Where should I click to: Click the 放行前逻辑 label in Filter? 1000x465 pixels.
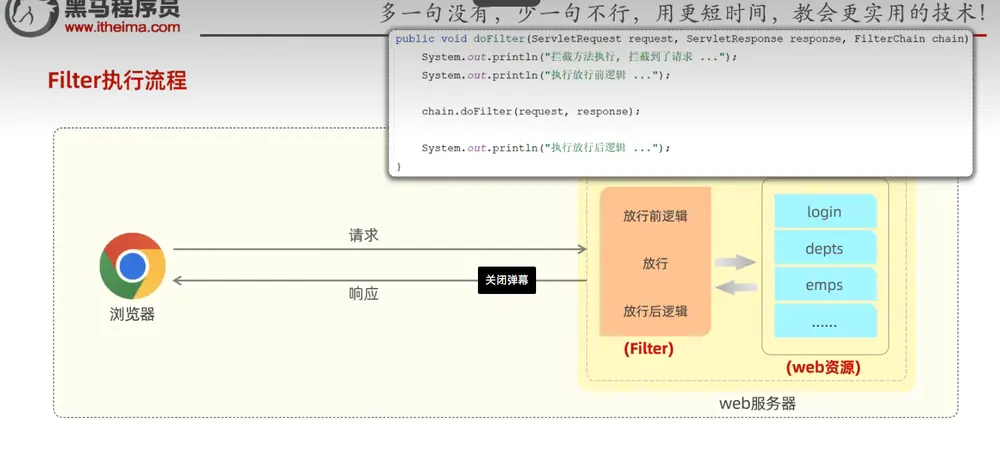tap(655, 216)
